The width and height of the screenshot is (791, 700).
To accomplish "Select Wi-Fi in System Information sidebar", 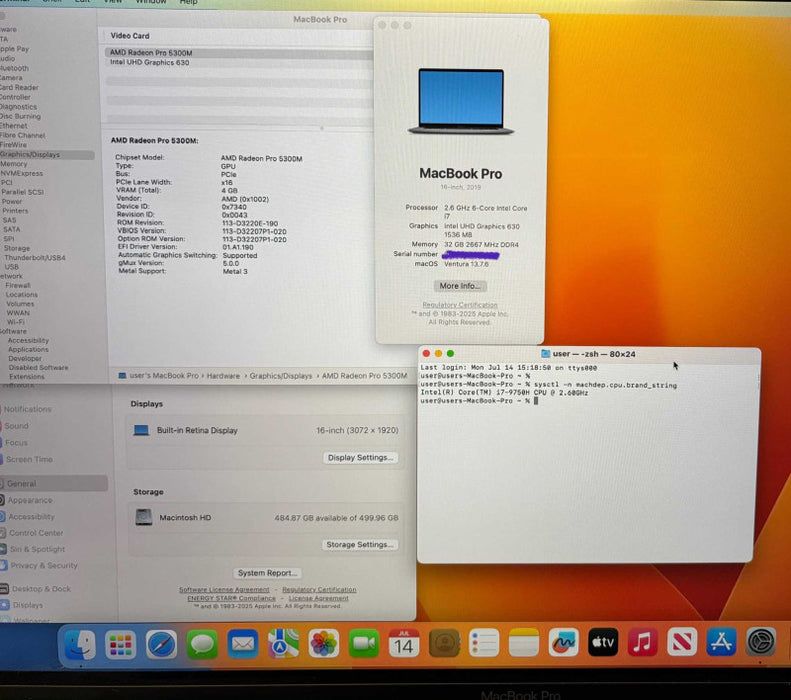I will [x=16, y=322].
